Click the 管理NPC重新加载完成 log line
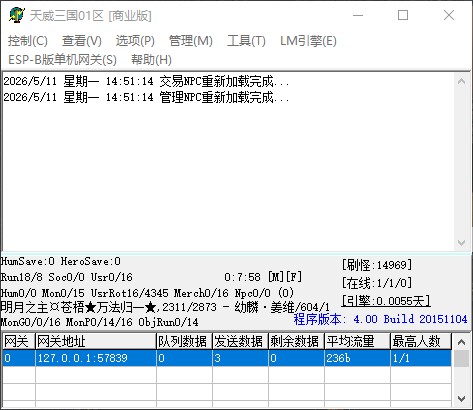Screen dimensions: 473x410 [146, 97]
